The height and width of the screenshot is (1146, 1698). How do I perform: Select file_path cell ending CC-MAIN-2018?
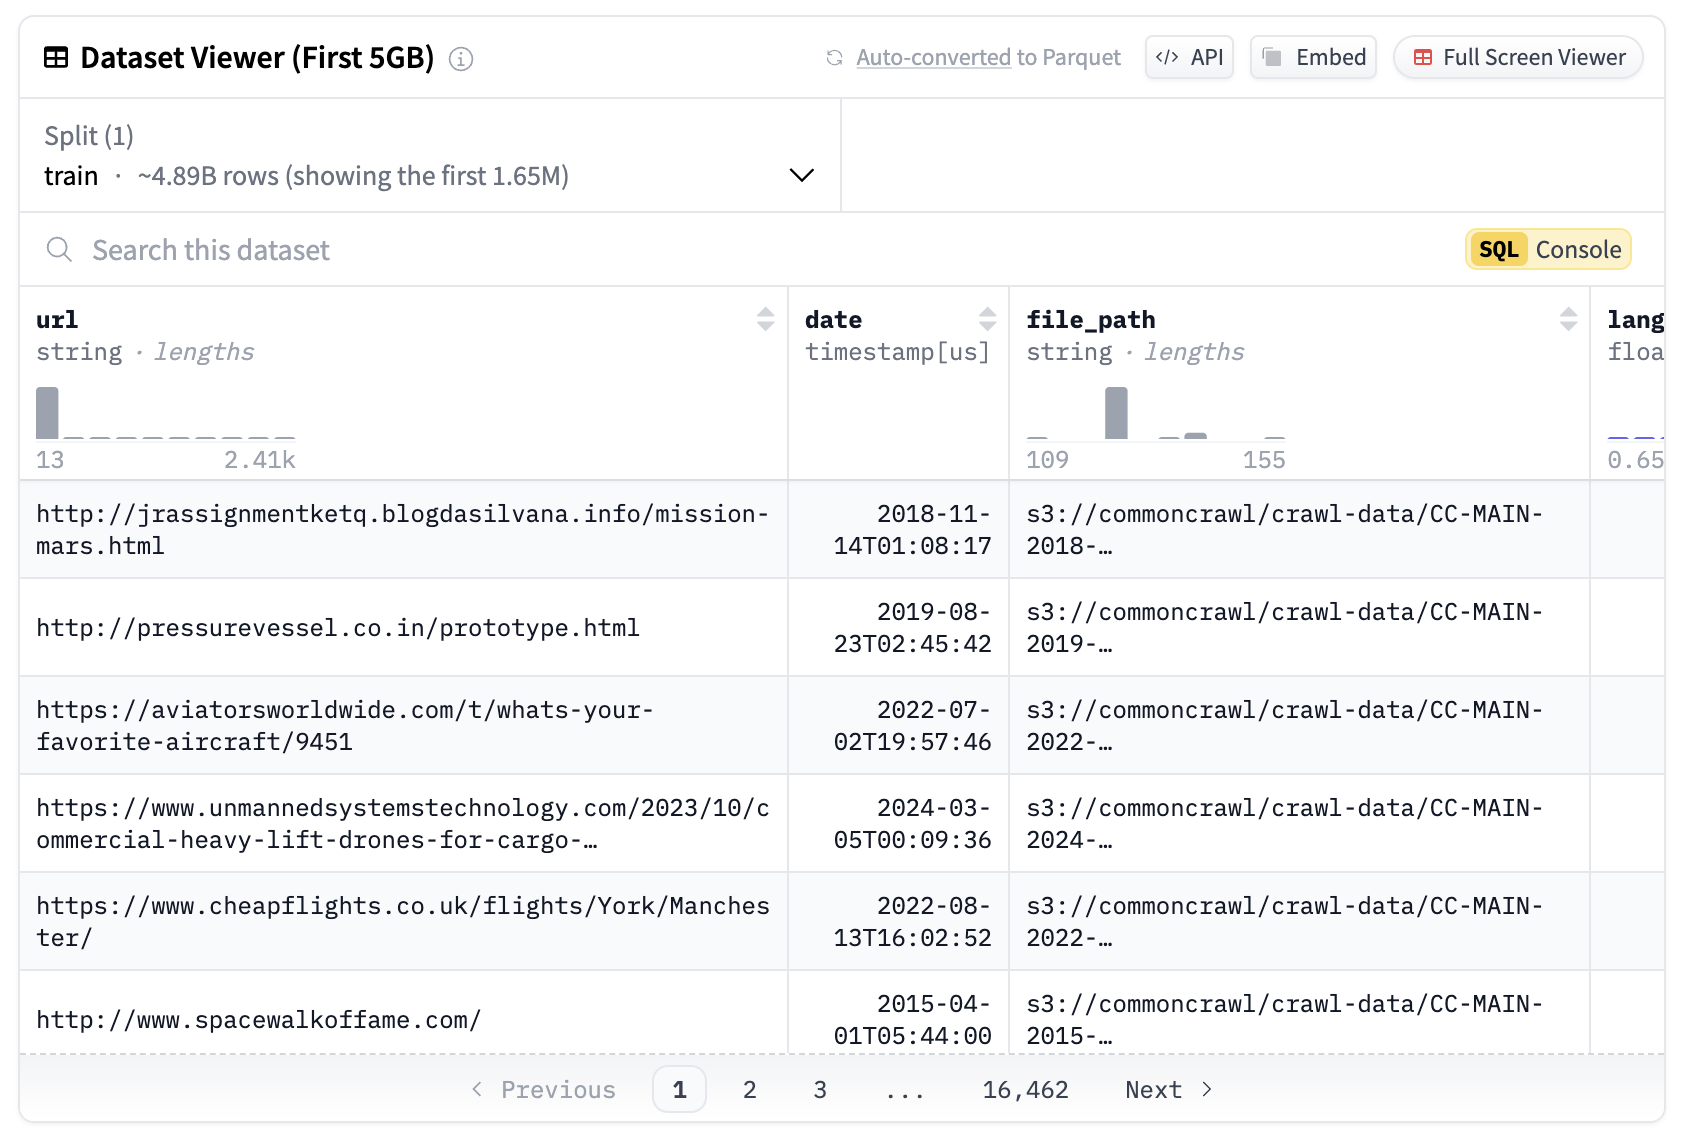coord(1299,529)
